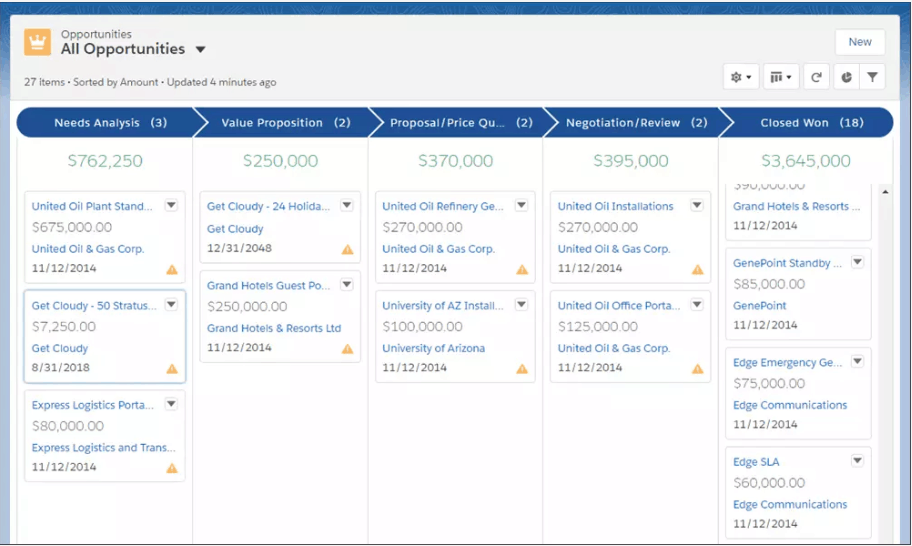Select the Value Proposition stage header
Image resolution: width=912 pixels, height=546 pixels.
(x=285, y=123)
